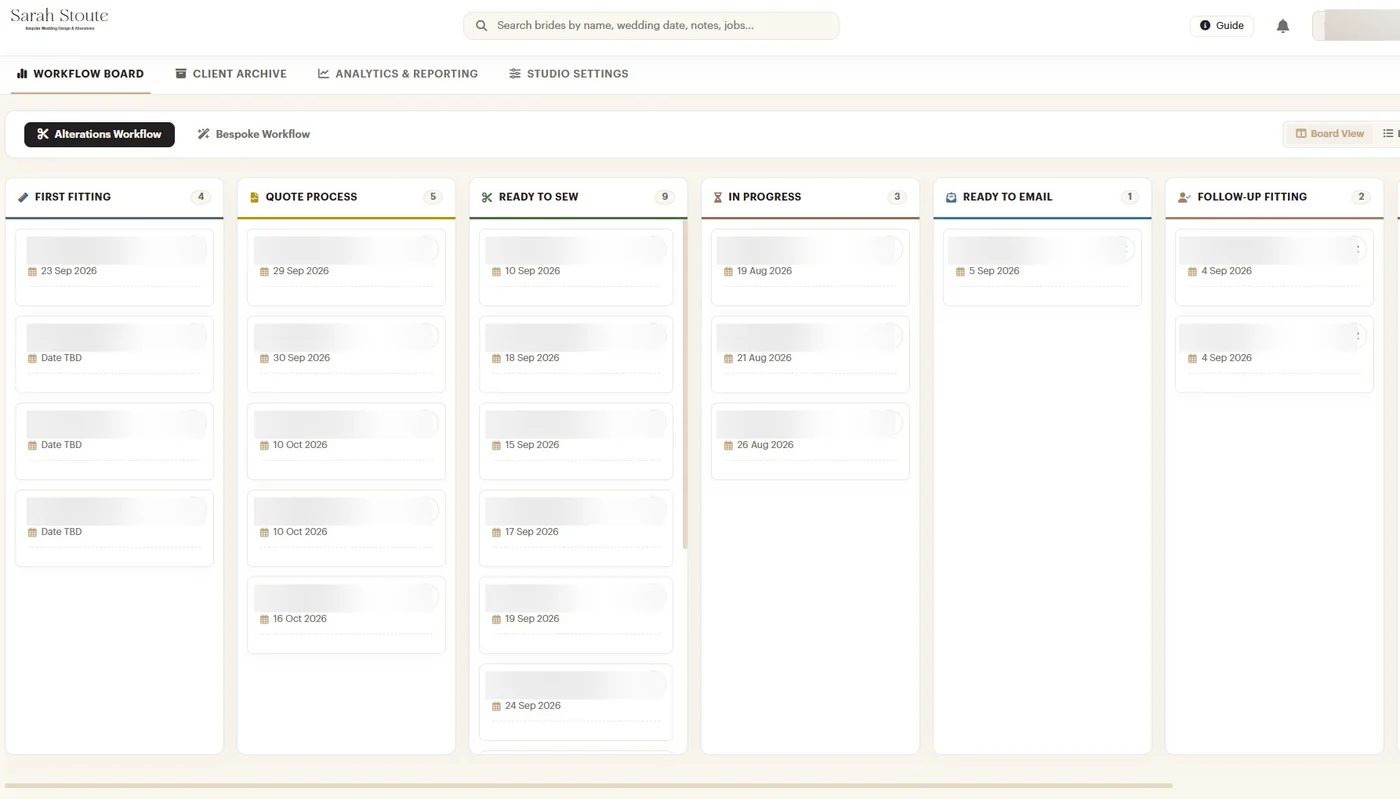Click the Follow-Up Fitting column title
The height and width of the screenshot is (799, 1400).
point(1252,197)
